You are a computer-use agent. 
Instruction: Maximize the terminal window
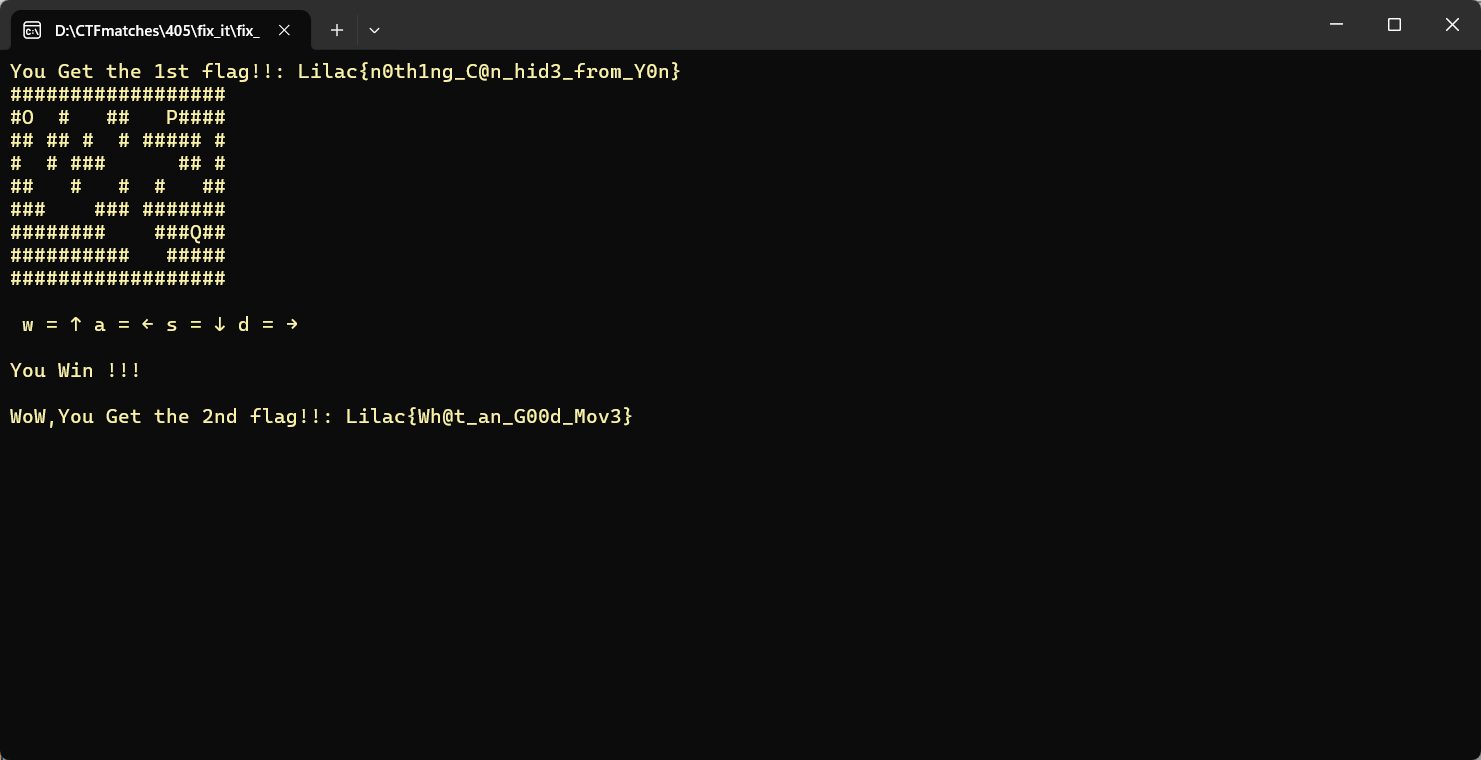[x=1394, y=25]
